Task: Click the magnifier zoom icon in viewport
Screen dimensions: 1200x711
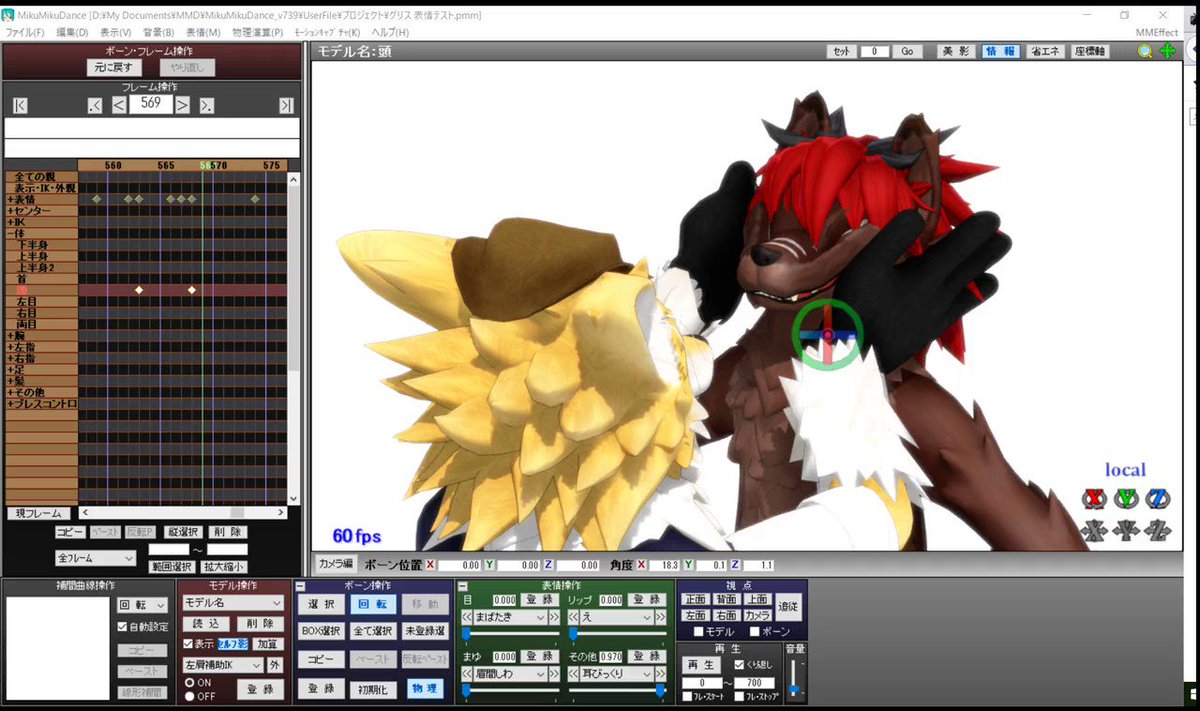Action: pyautogui.click(x=1145, y=51)
